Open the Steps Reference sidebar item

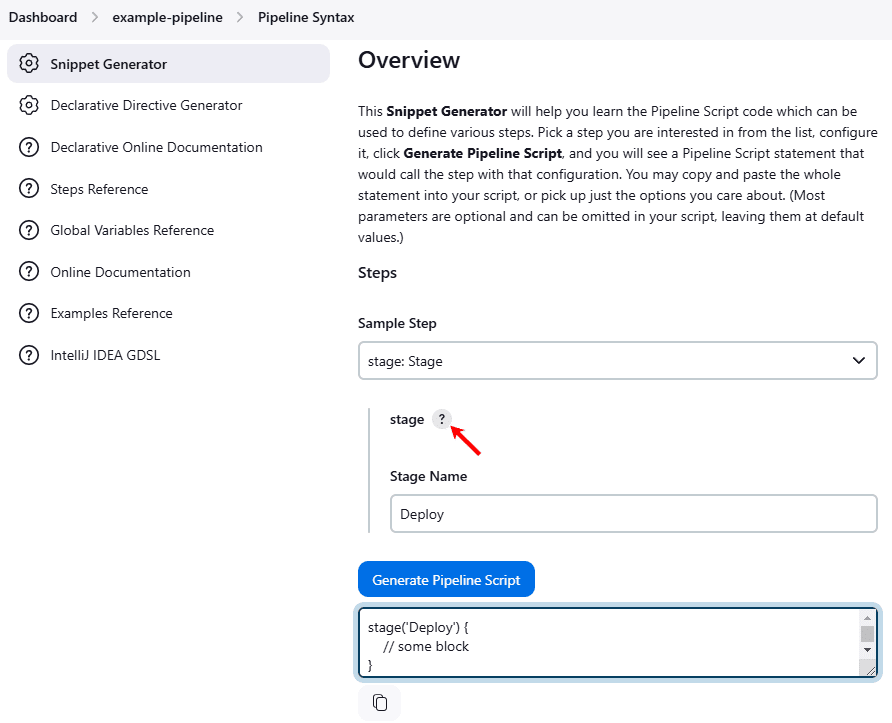click(x=99, y=190)
